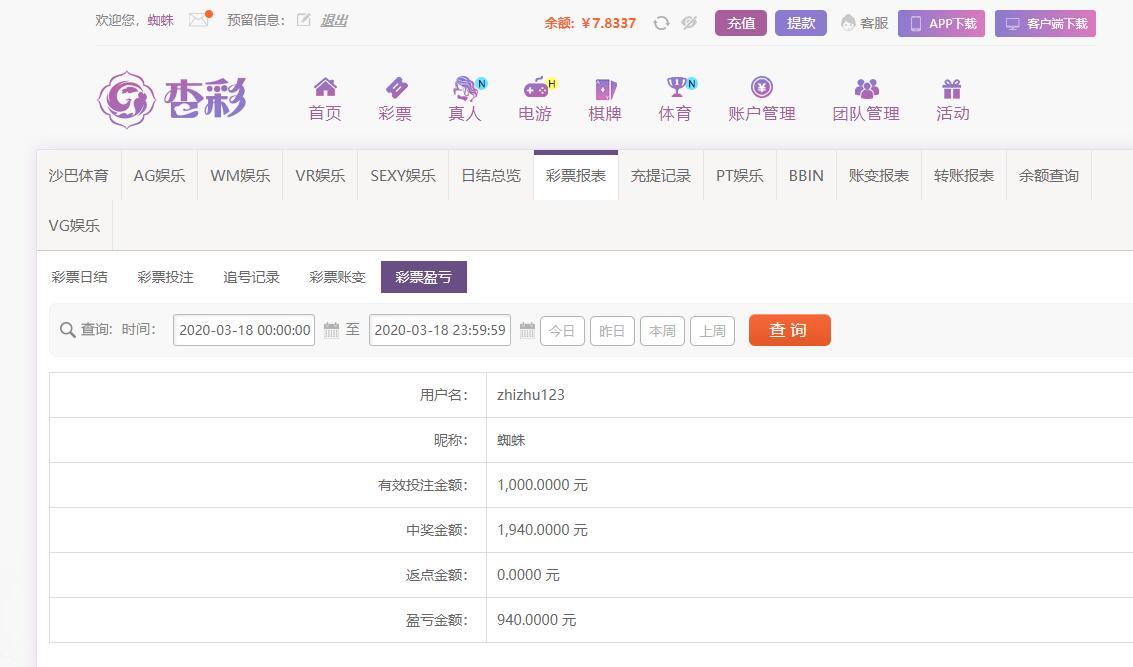The image size is (1133, 667).
Task: Click the 充值 recharge button
Action: tap(741, 23)
